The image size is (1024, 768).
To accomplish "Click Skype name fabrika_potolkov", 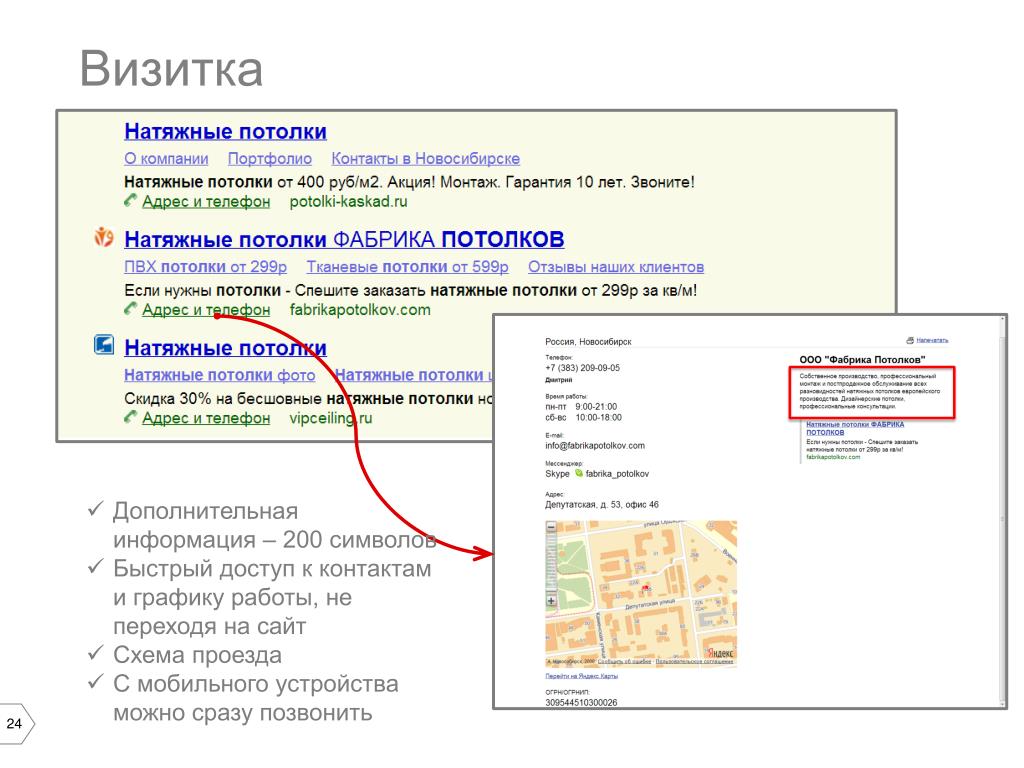I will tap(617, 473).
